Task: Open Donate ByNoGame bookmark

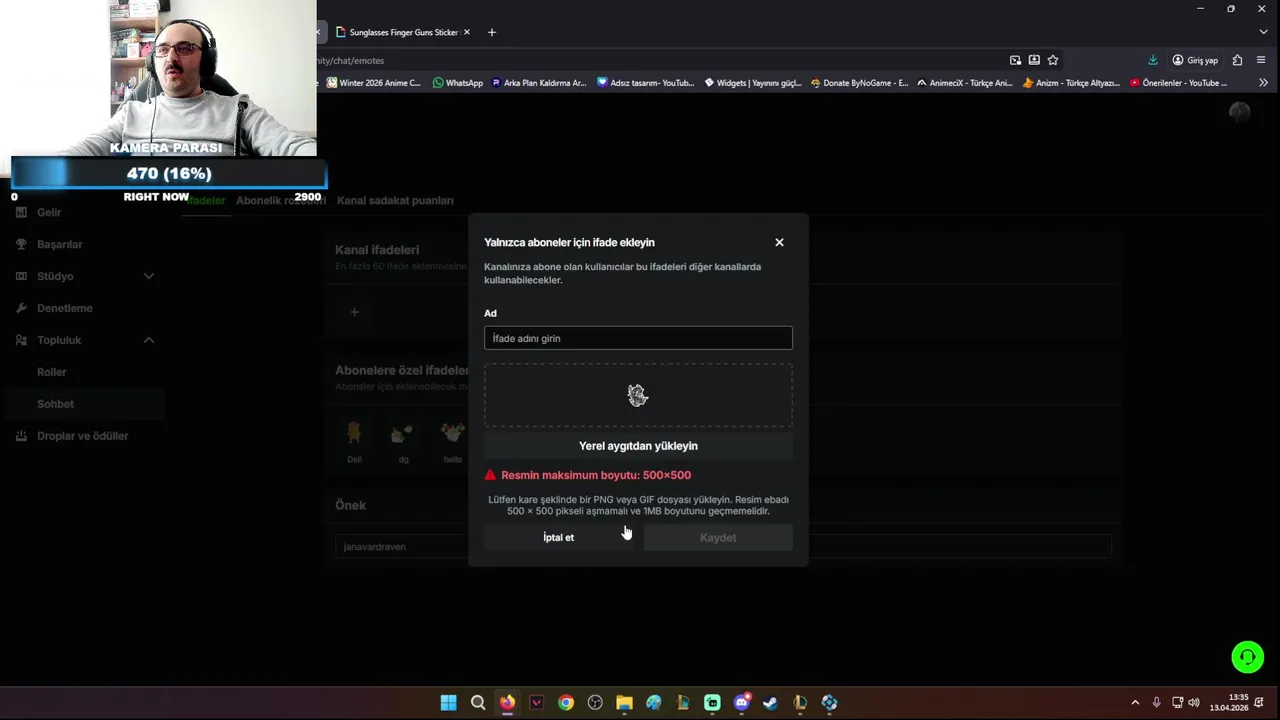Action: (860, 83)
